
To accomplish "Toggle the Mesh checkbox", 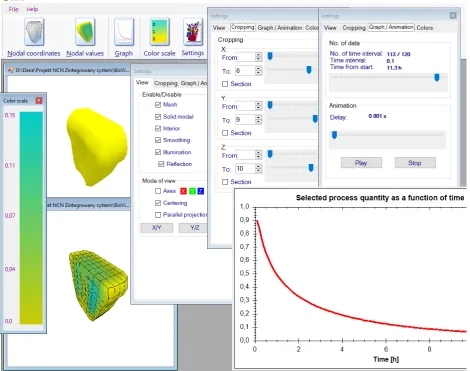I will coord(158,105).
